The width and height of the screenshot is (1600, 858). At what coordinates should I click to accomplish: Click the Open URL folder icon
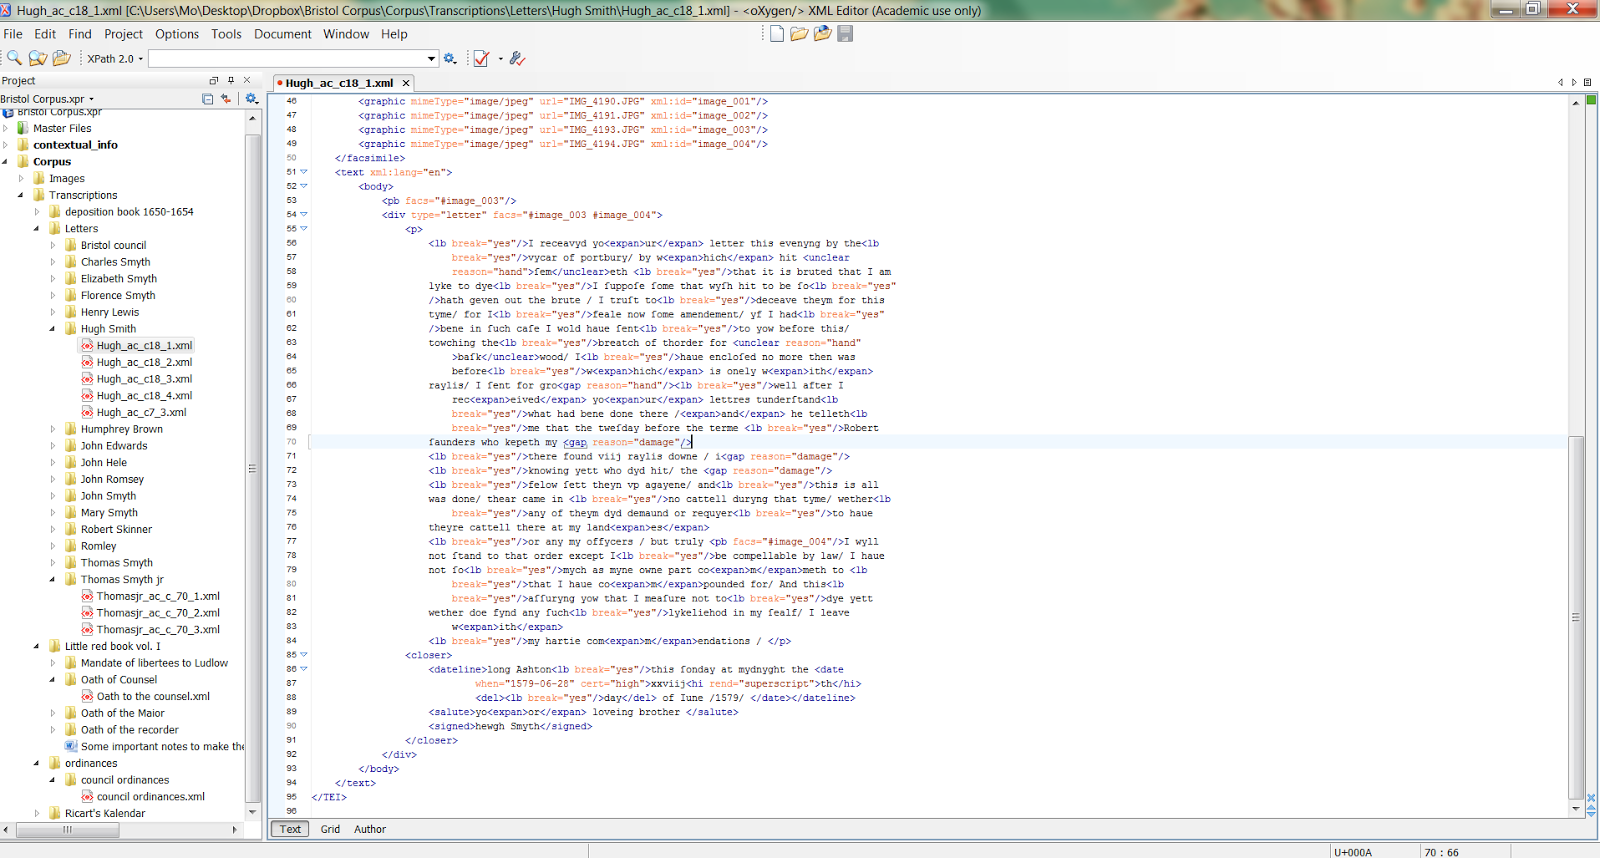pyautogui.click(x=822, y=34)
